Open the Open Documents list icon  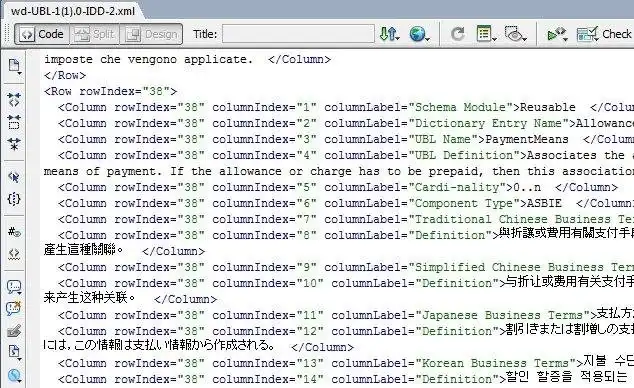pos(15,66)
